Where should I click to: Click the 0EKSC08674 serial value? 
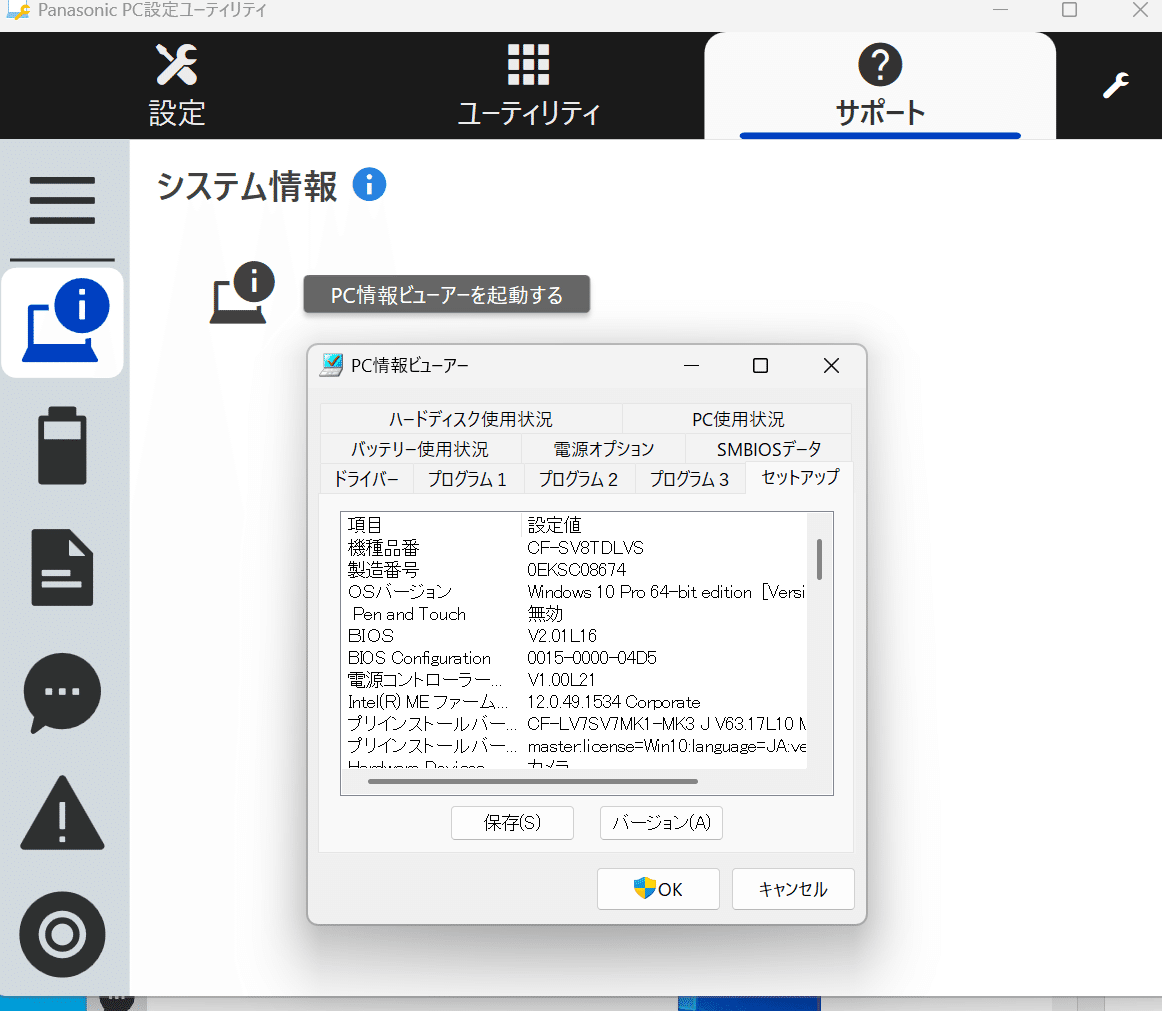577,570
